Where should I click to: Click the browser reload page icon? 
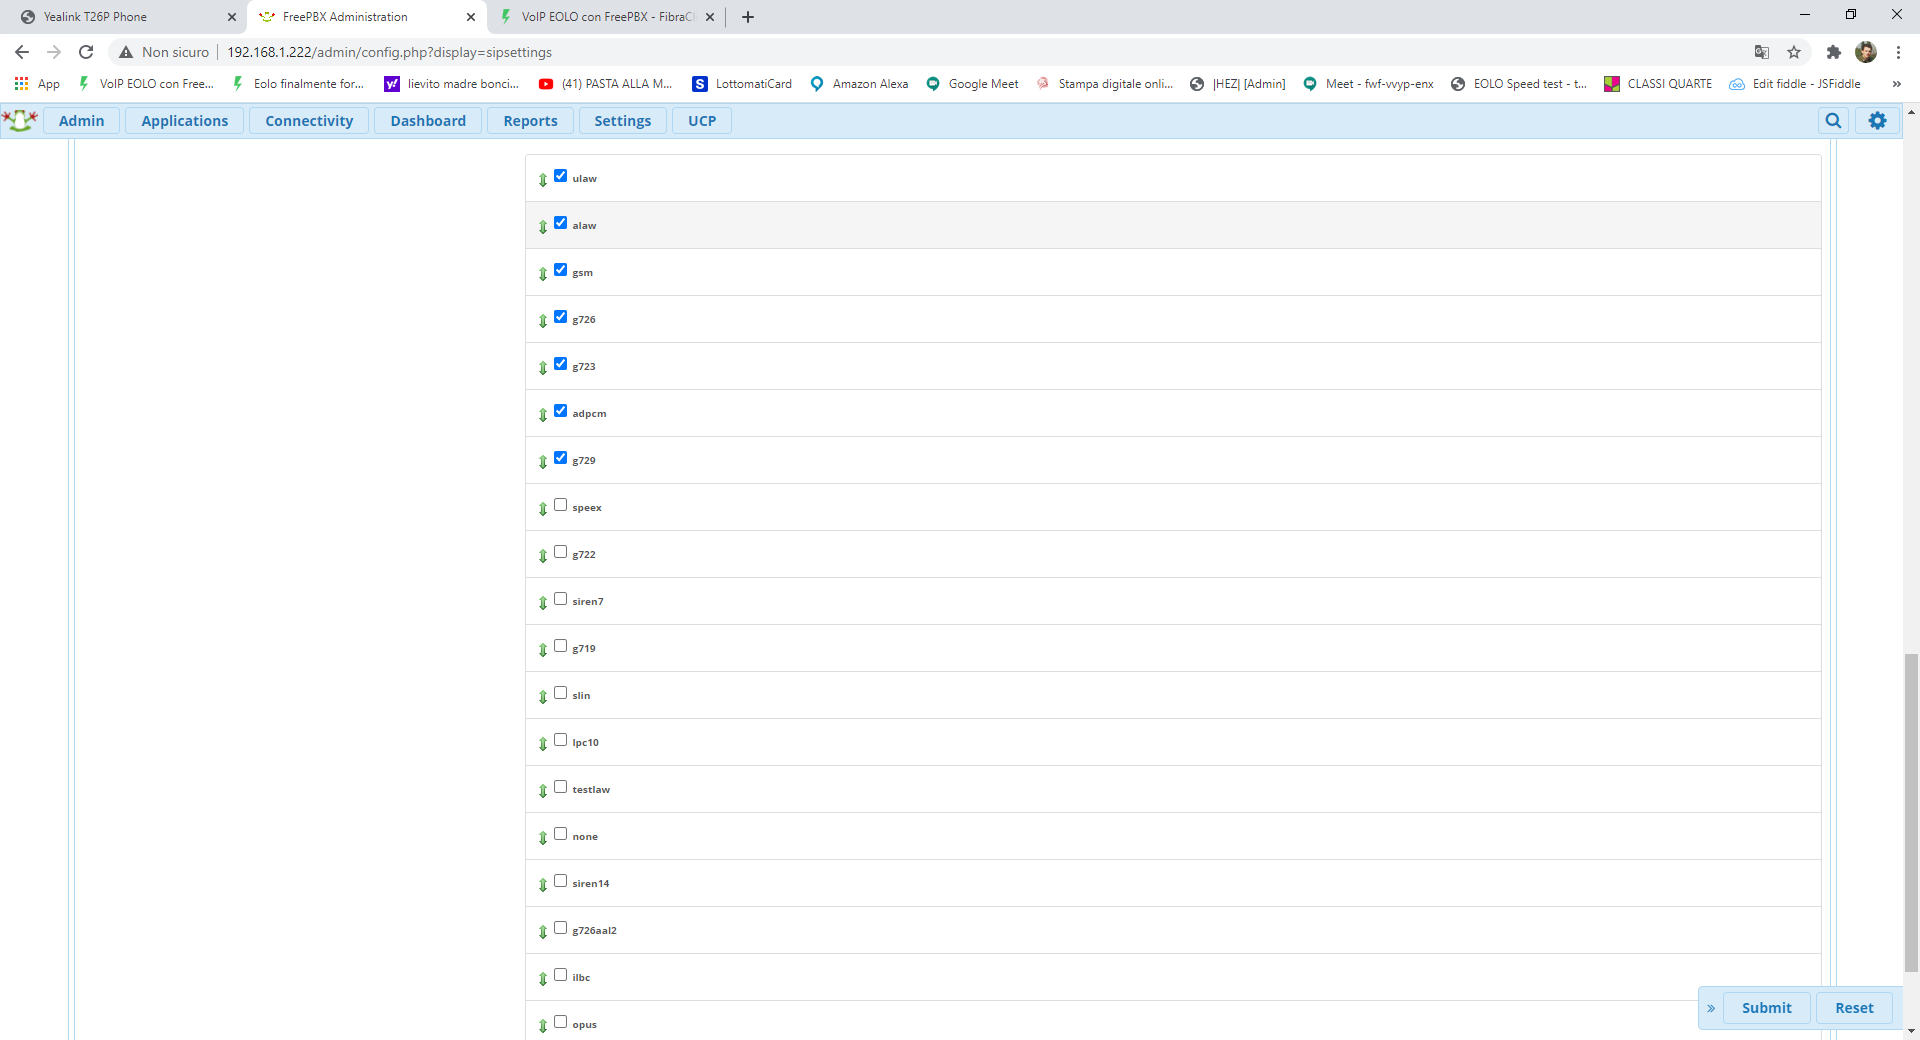pos(86,52)
